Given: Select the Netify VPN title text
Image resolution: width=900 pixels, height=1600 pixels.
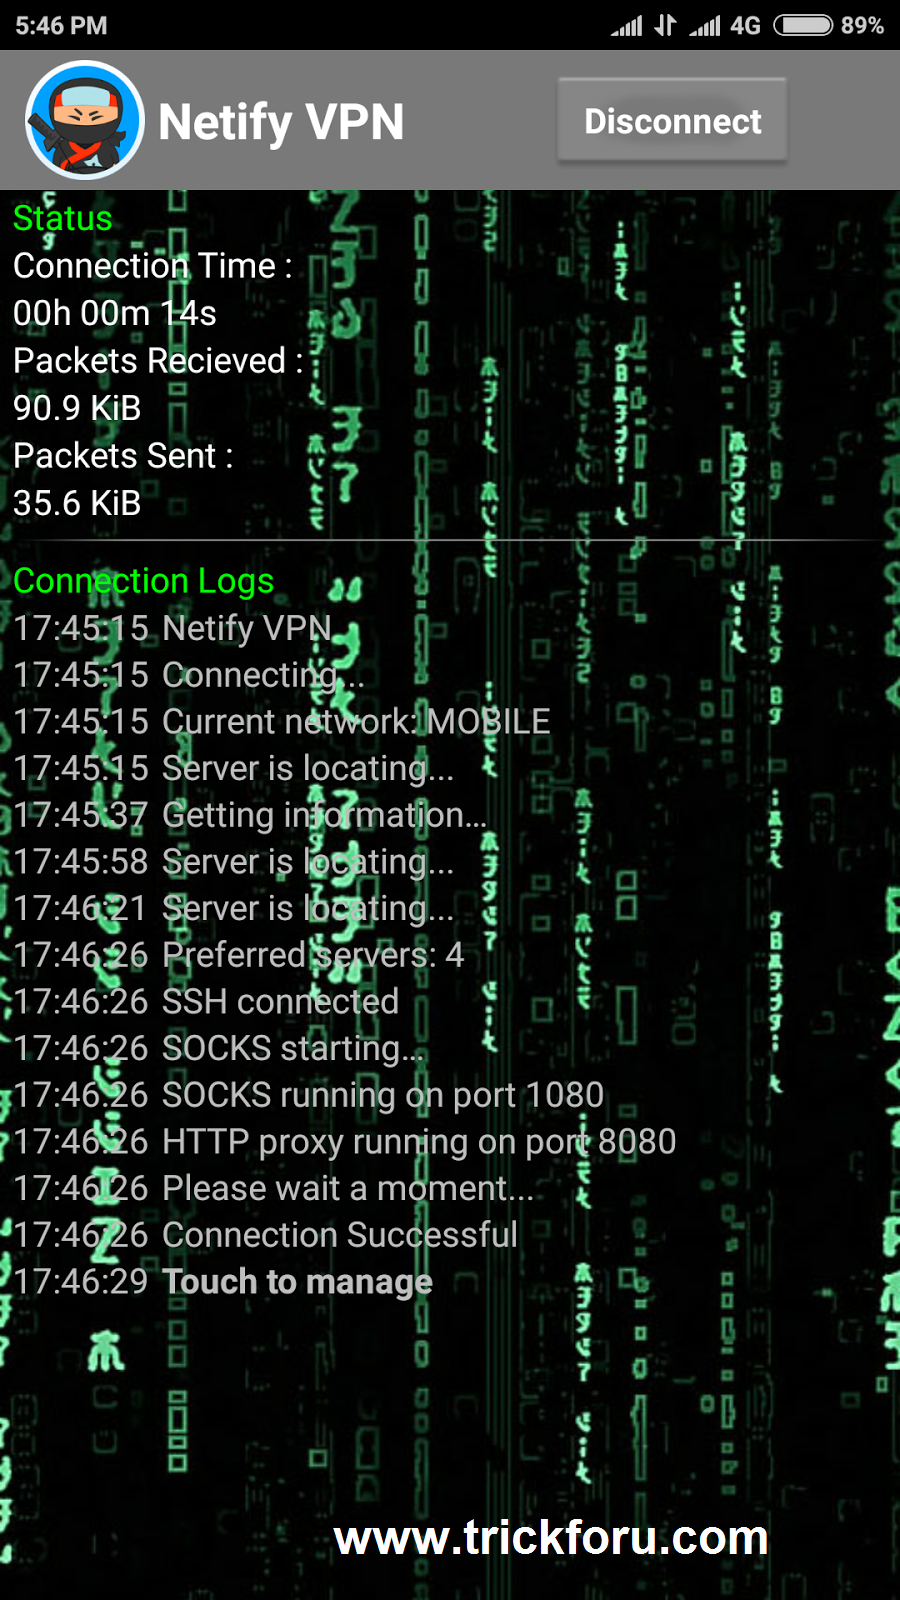Looking at the screenshot, I should (281, 122).
